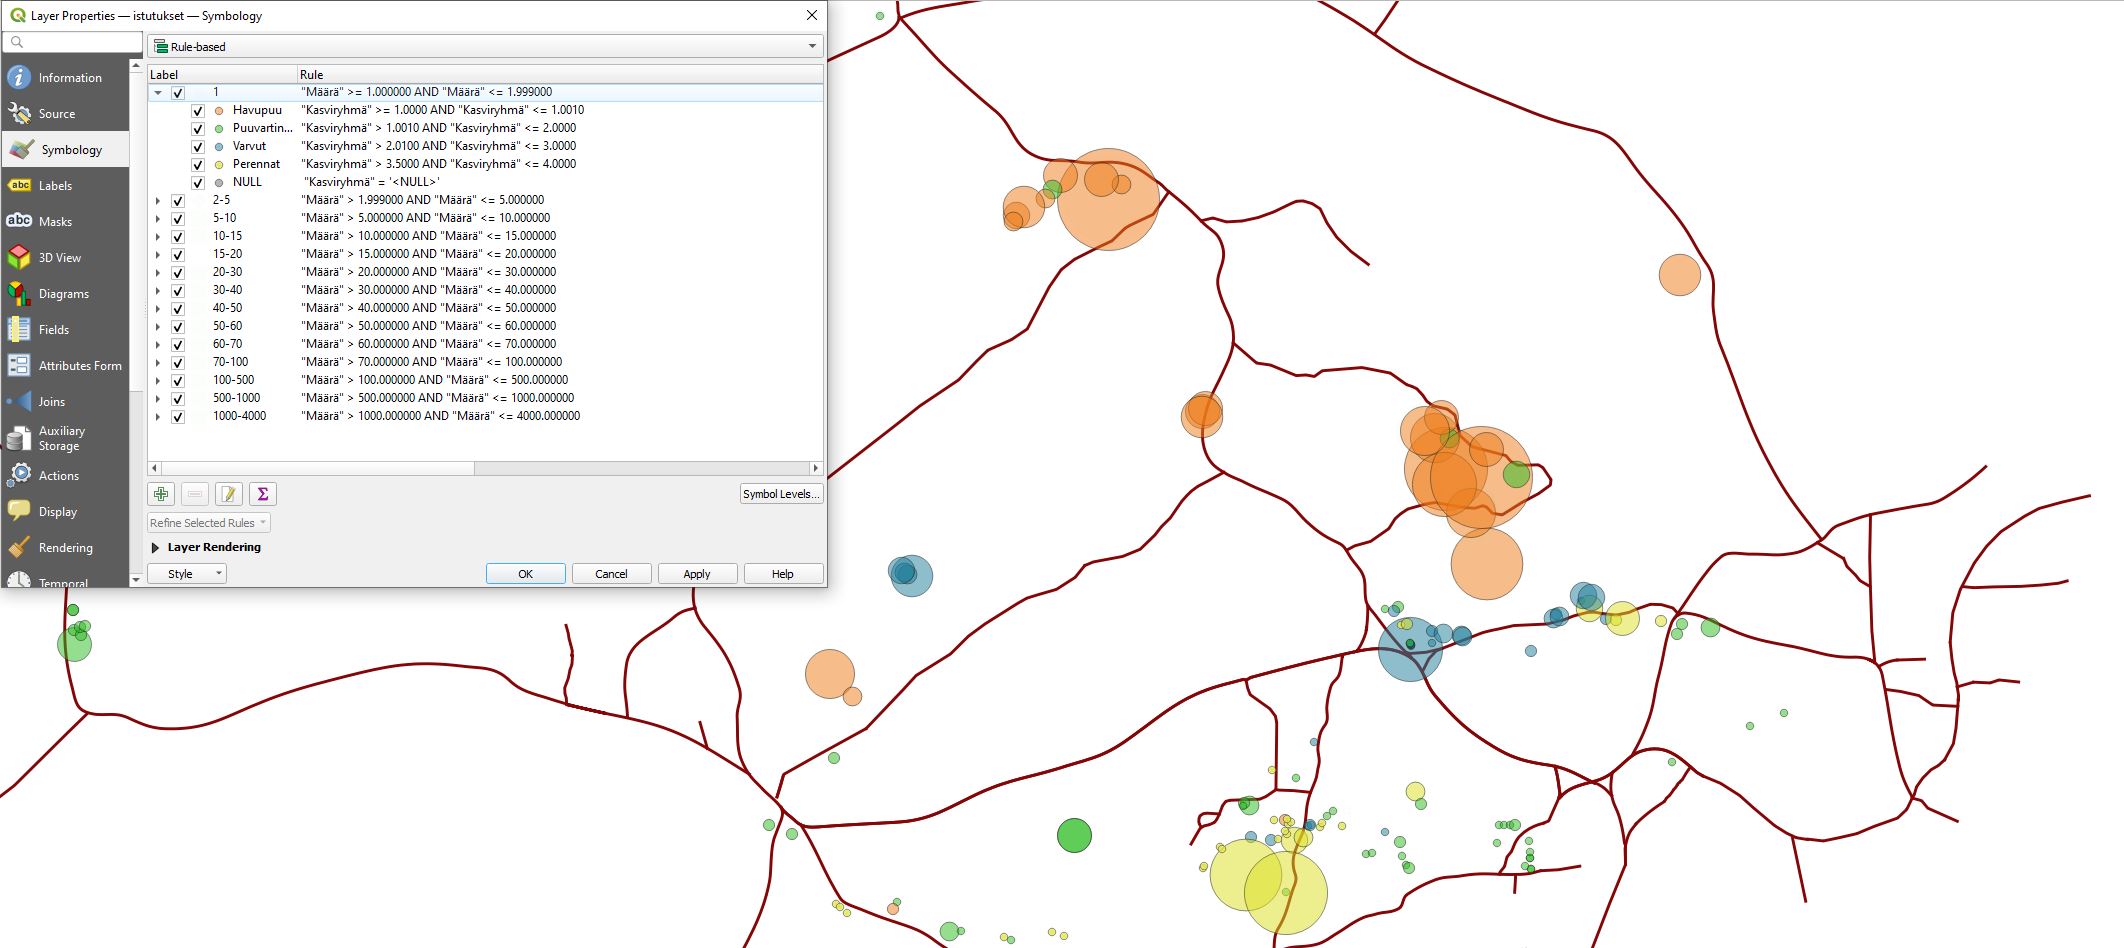Toggle visibility of the NULL rule
Image resolution: width=2124 pixels, height=948 pixels.
[198, 182]
